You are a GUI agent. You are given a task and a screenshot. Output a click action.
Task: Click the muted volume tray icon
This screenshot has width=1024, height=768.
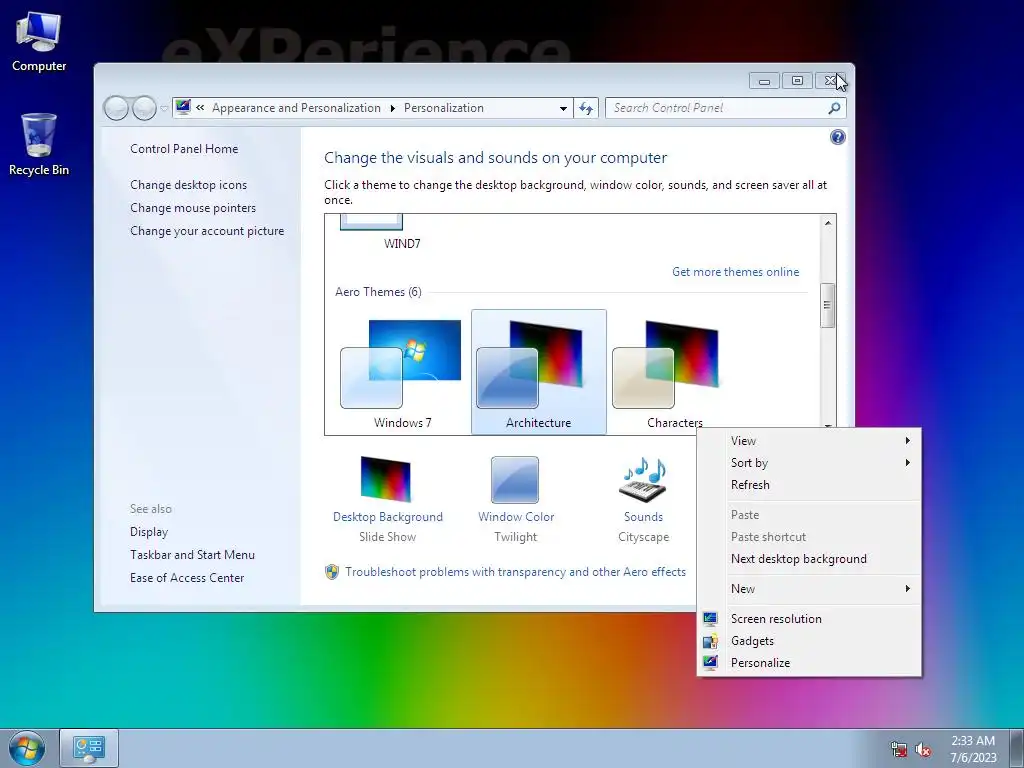(x=923, y=750)
